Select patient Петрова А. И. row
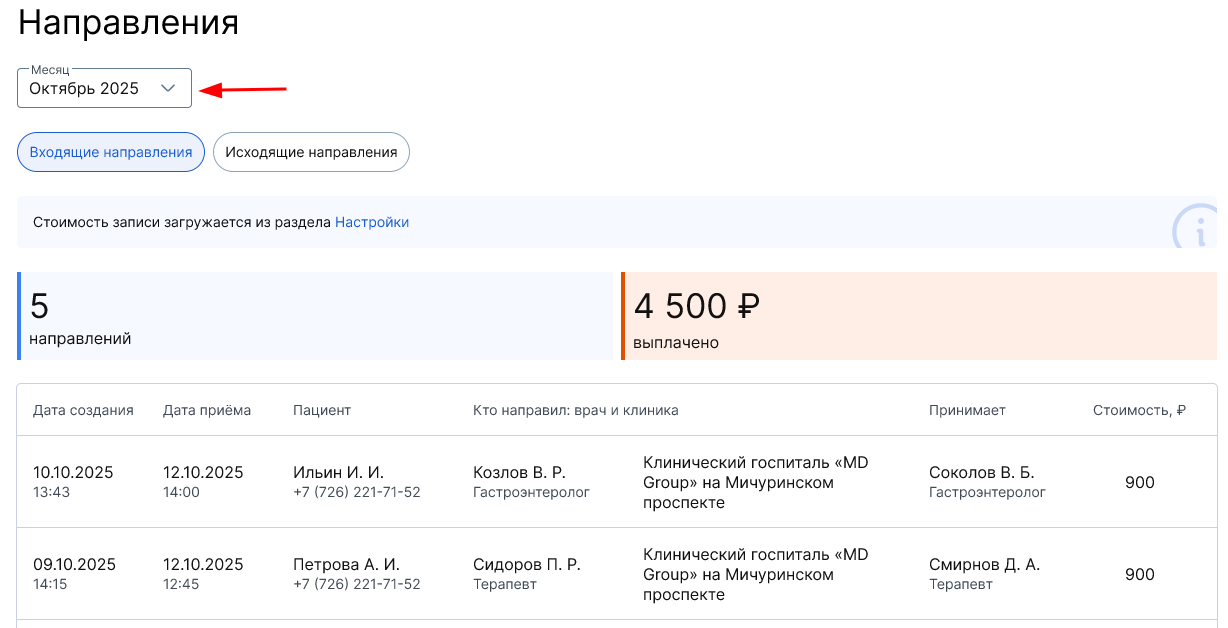Viewport: 1228px width, 628px height. 346,564
